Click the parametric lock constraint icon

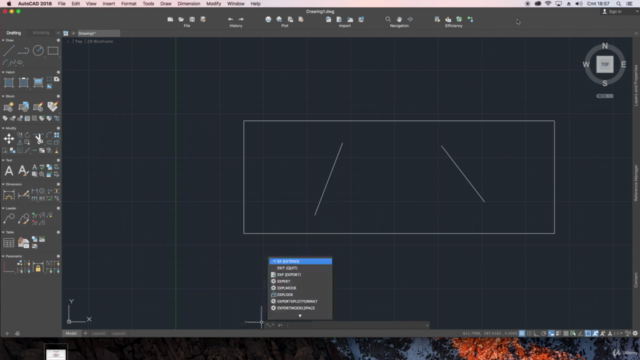point(38,268)
